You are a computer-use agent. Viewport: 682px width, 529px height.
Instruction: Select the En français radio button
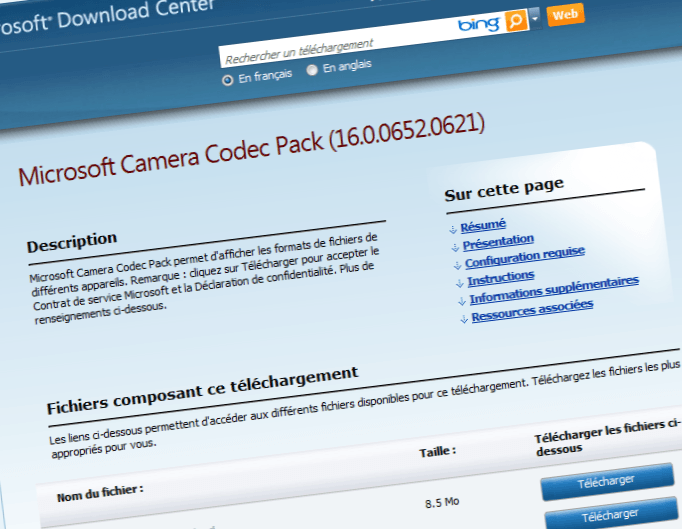227,80
